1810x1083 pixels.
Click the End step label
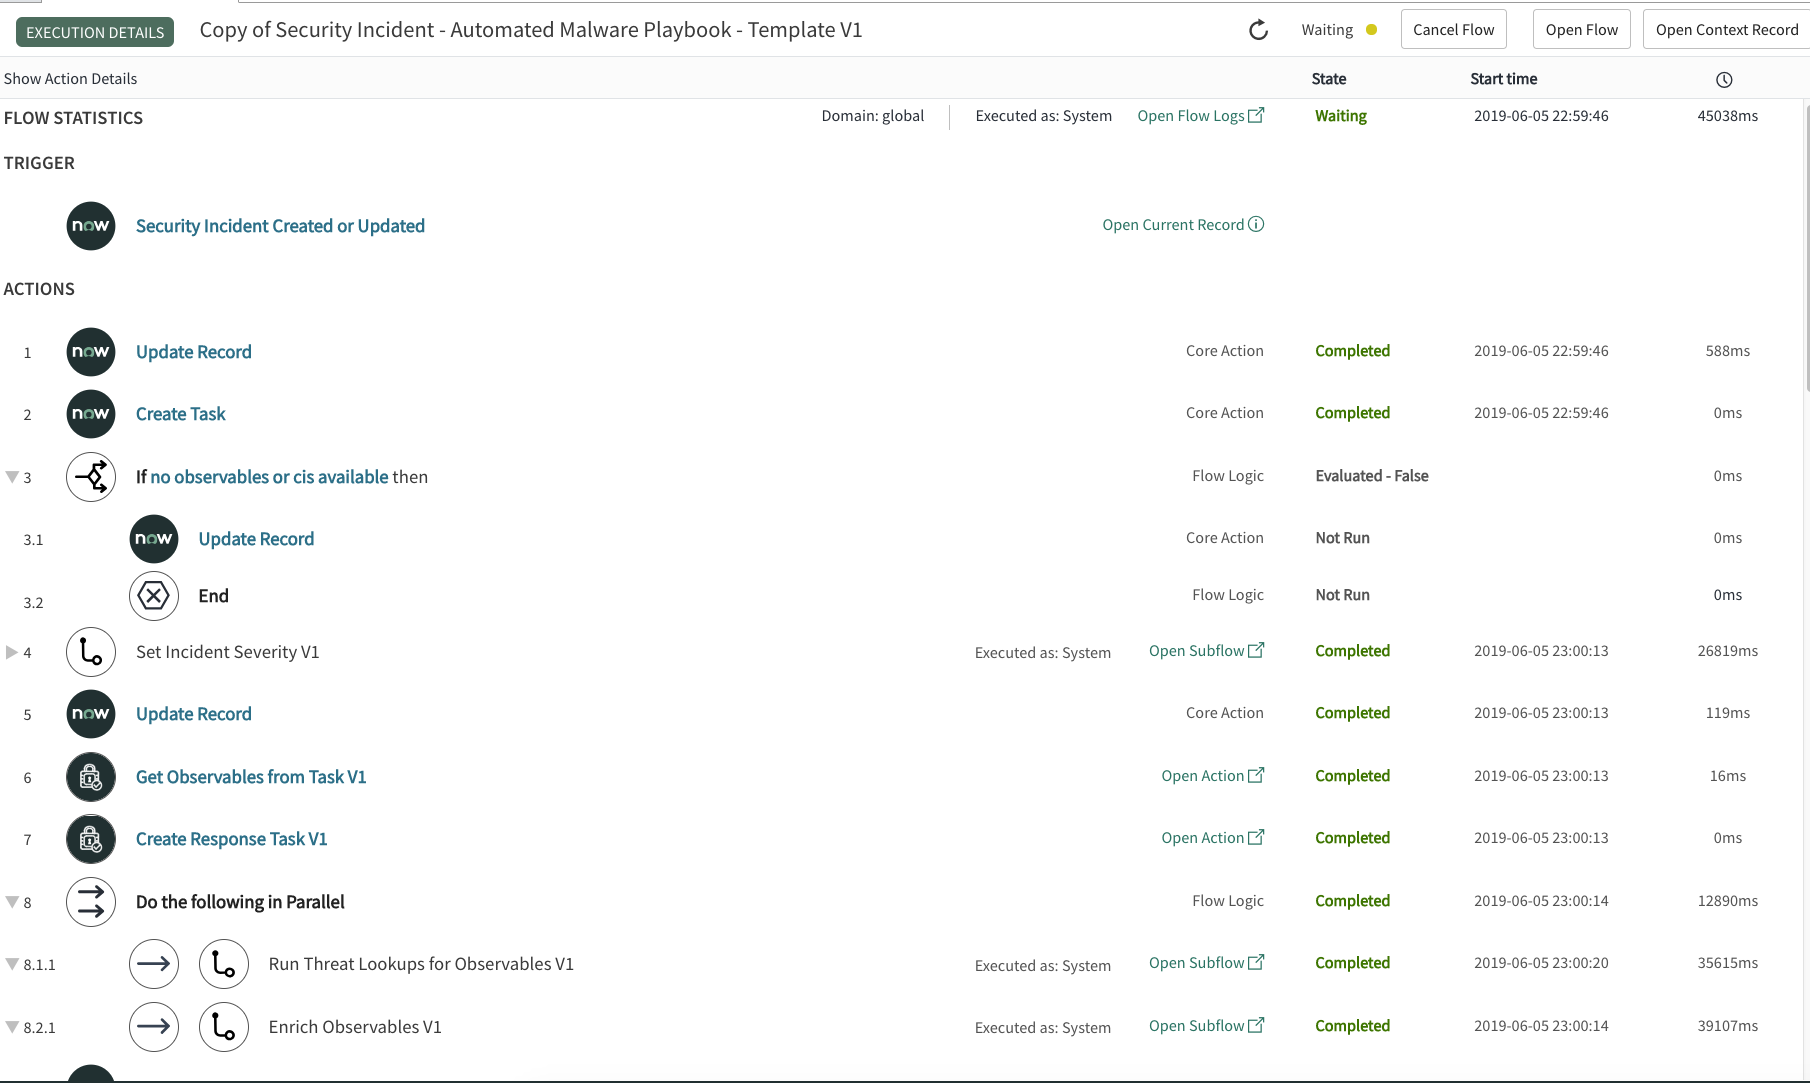214,596
